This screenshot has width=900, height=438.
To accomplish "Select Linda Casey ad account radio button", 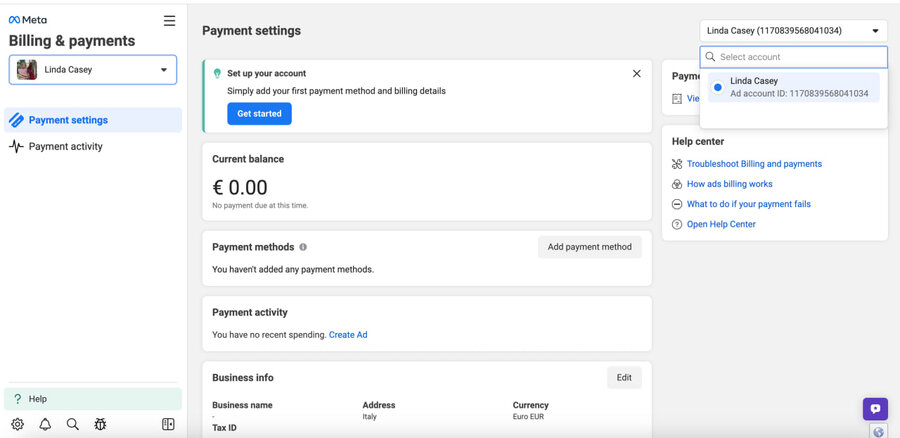I will (717, 87).
